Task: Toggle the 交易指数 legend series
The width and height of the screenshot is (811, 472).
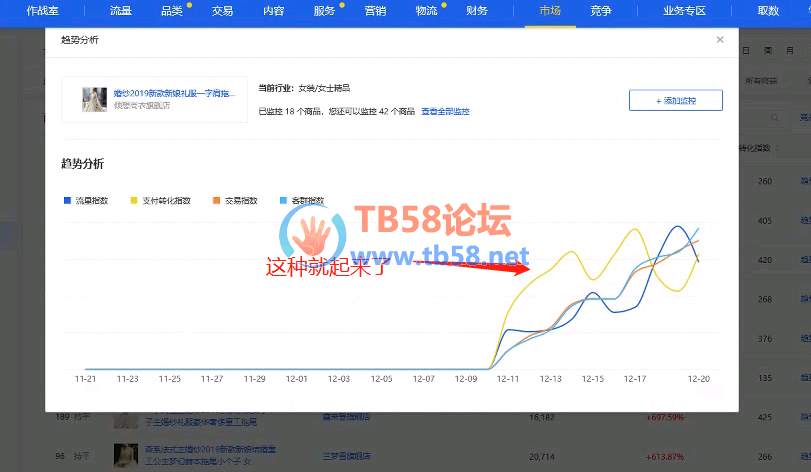Action: [235, 200]
